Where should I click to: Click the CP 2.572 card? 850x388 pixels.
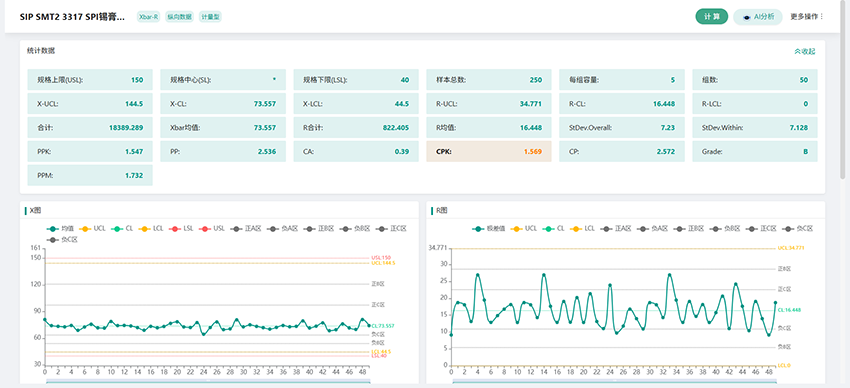point(622,152)
